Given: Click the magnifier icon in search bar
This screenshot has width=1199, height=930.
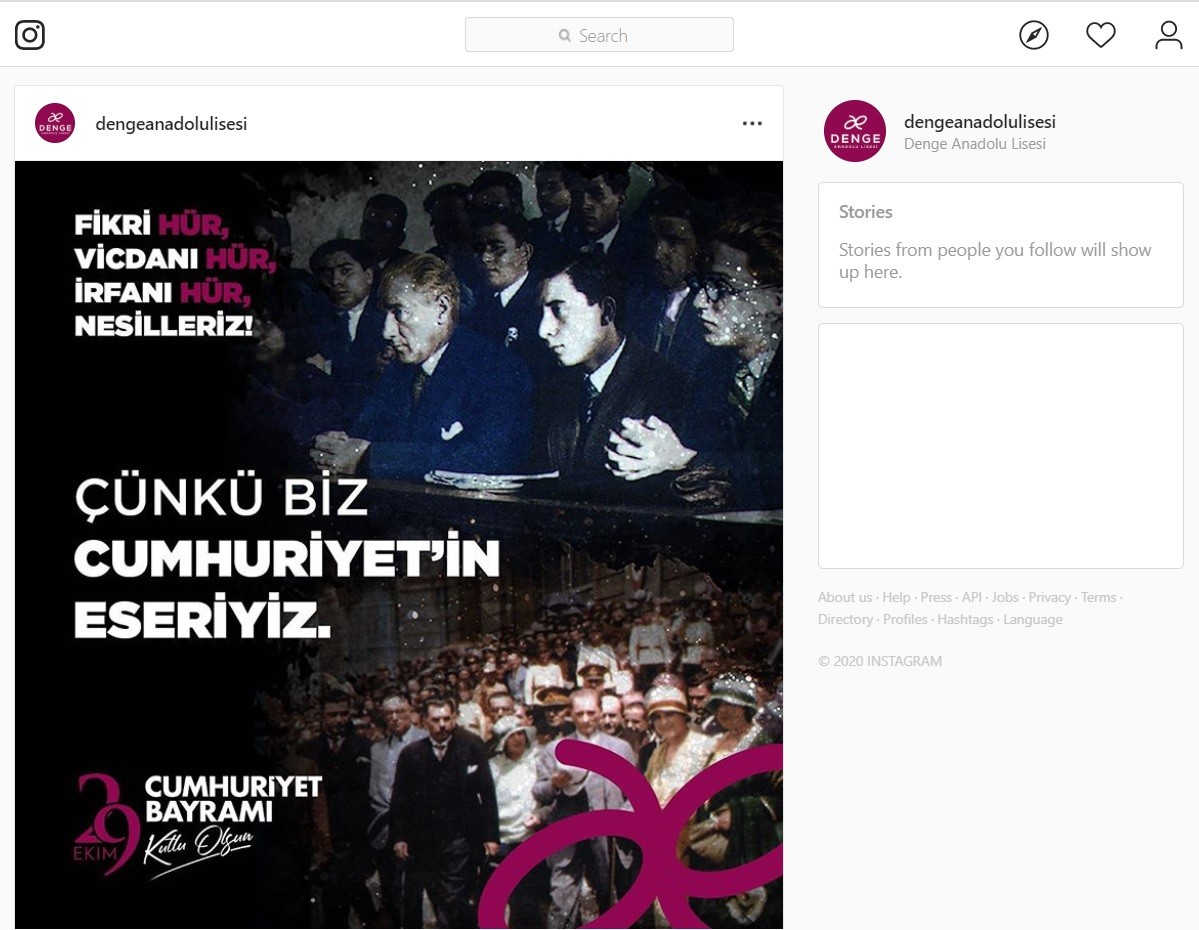Looking at the screenshot, I should click(x=564, y=36).
